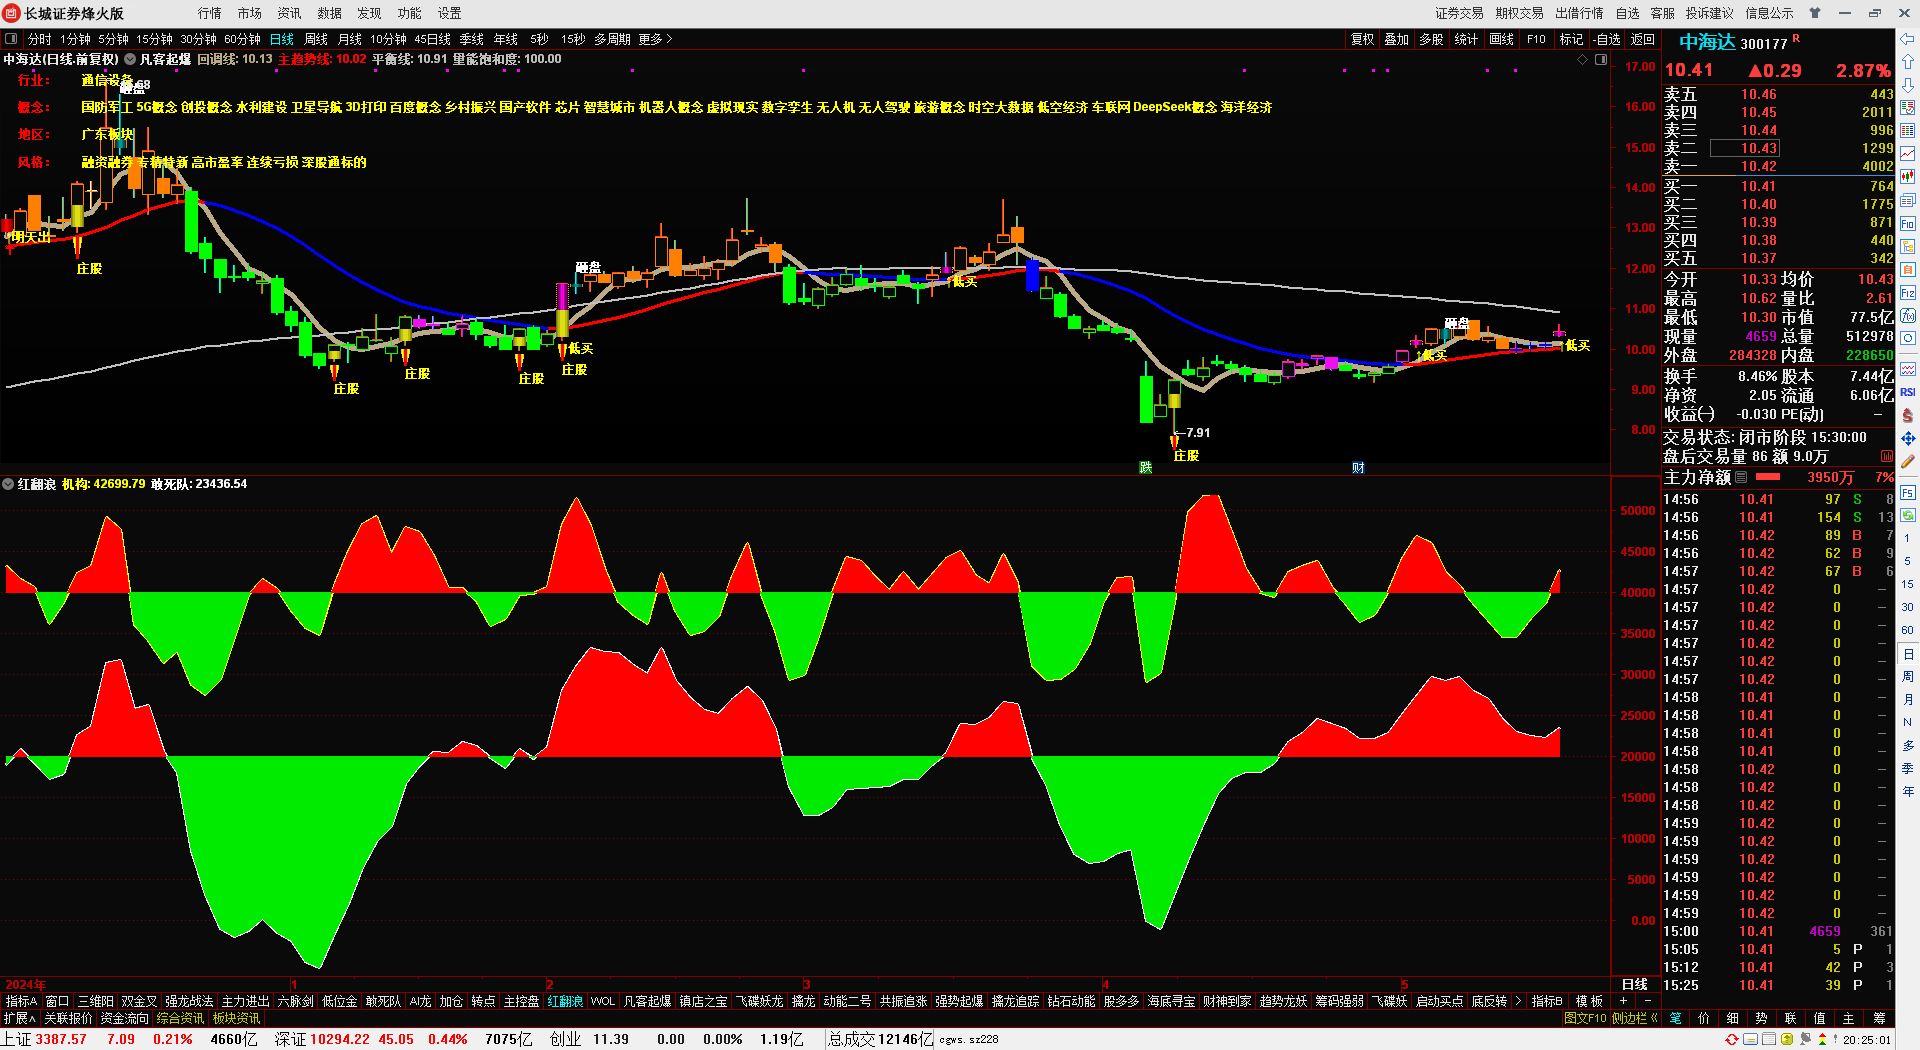
Task: Click the F12 trading sidebar icon
Action: tap(1908, 293)
